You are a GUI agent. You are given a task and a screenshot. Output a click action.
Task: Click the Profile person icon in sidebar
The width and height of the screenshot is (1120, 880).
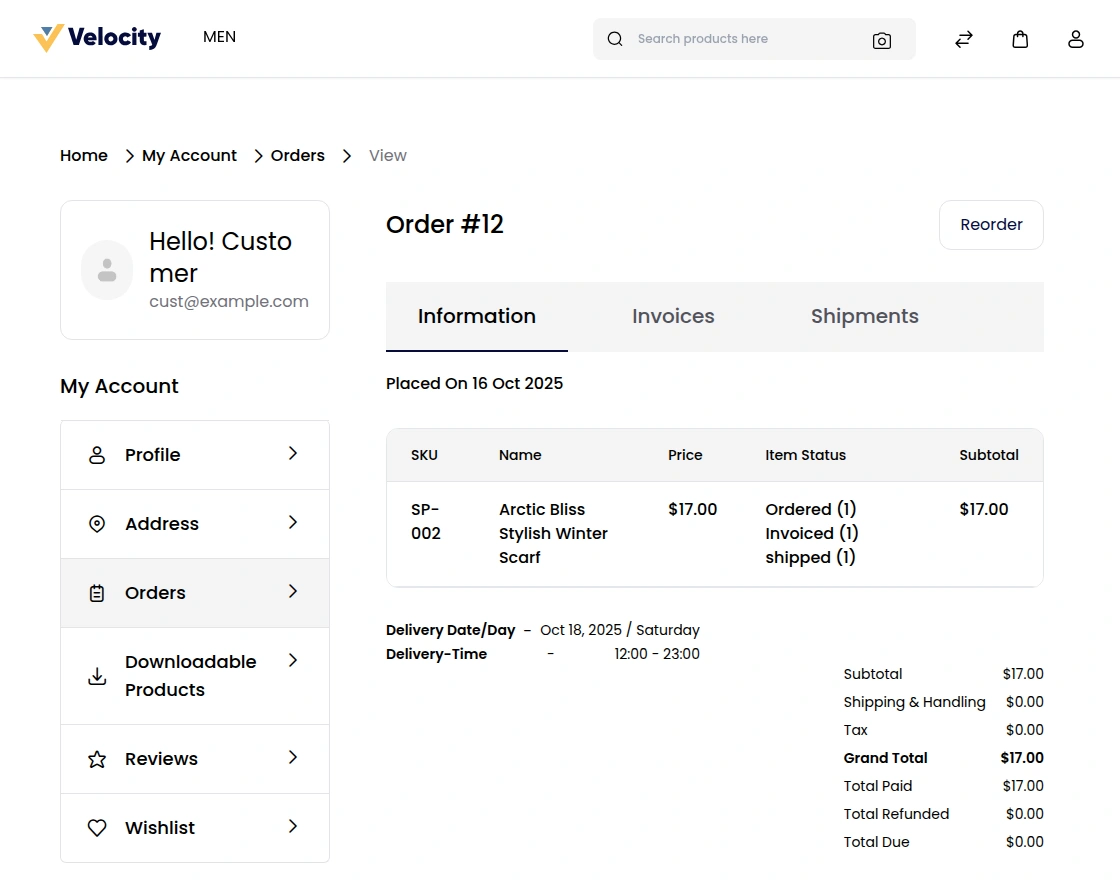(x=97, y=454)
